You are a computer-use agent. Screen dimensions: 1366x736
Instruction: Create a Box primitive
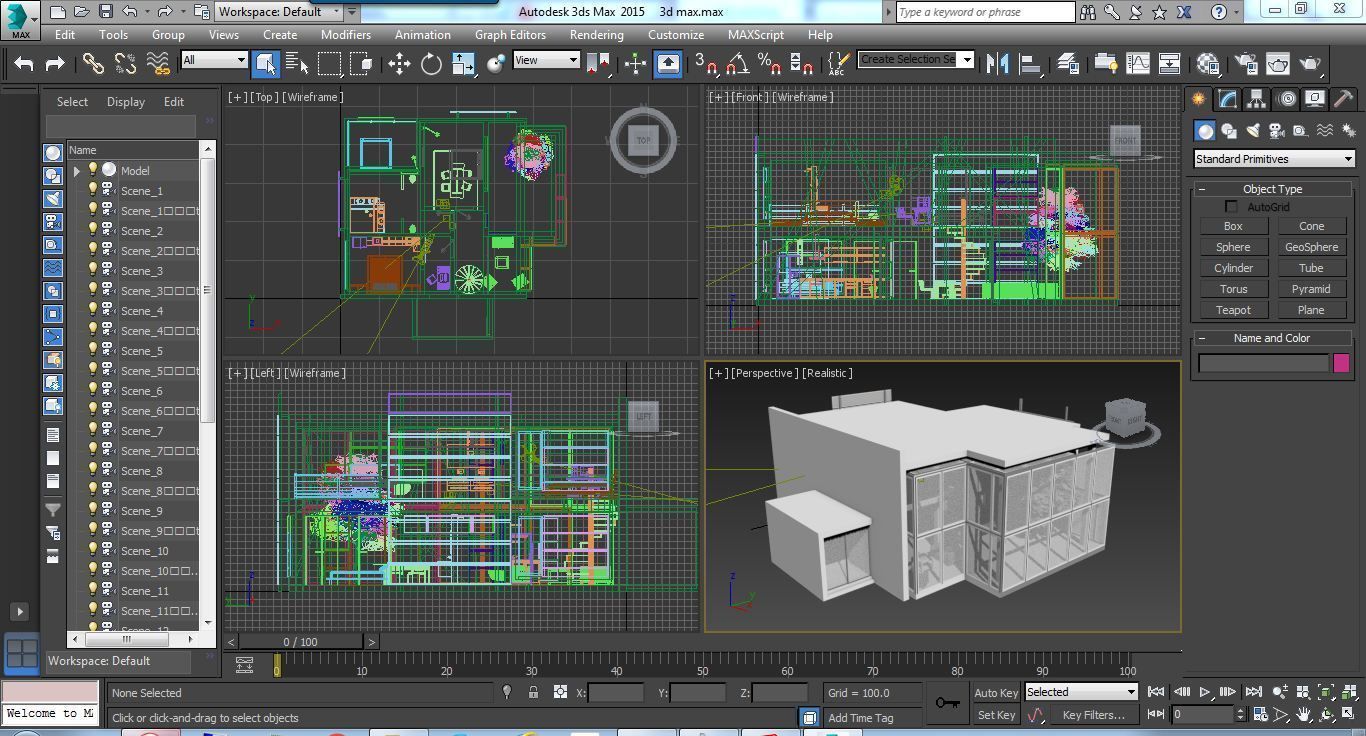pyautogui.click(x=1233, y=226)
